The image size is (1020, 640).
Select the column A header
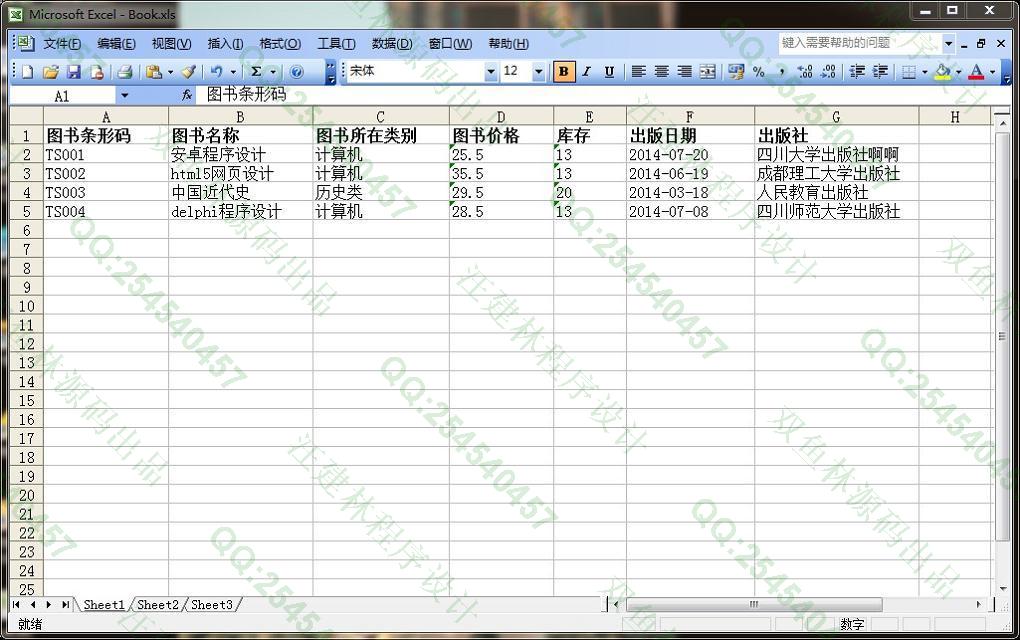pyautogui.click(x=106, y=116)
